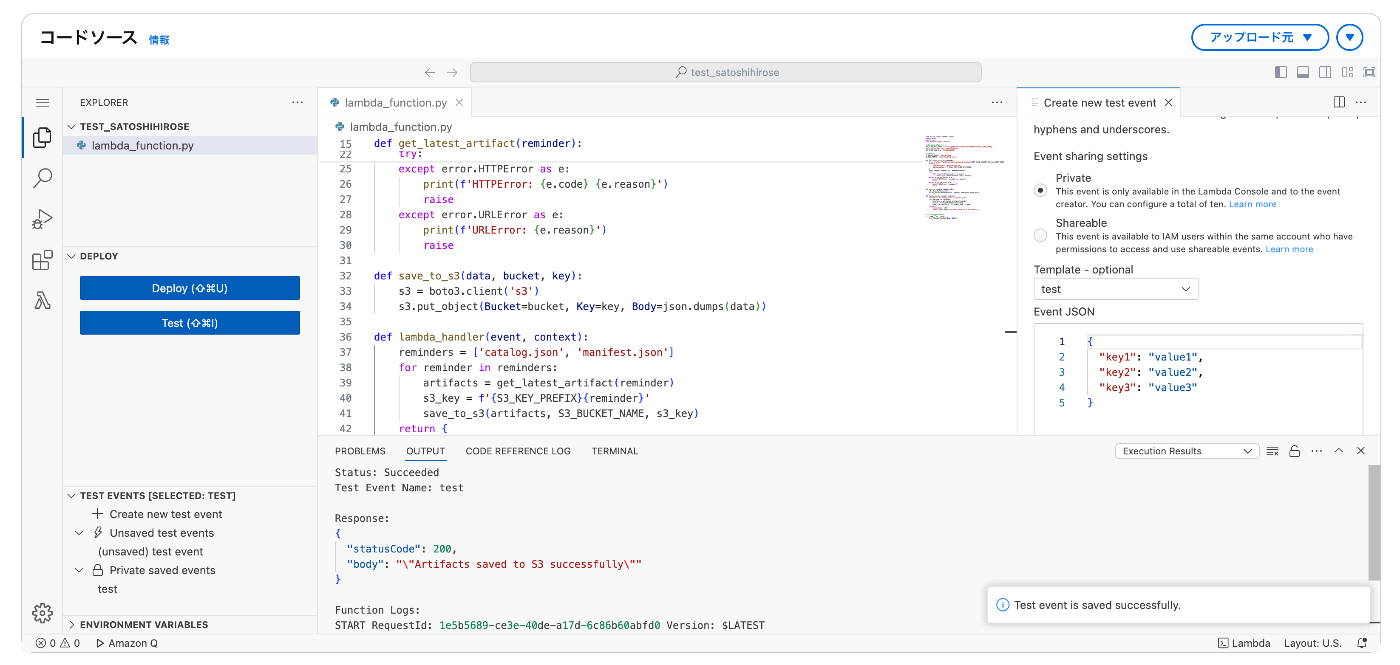Open the Lambda icon in the activity bar
The height and width of the screenshot is (665, 1400).
pos(42,301)
